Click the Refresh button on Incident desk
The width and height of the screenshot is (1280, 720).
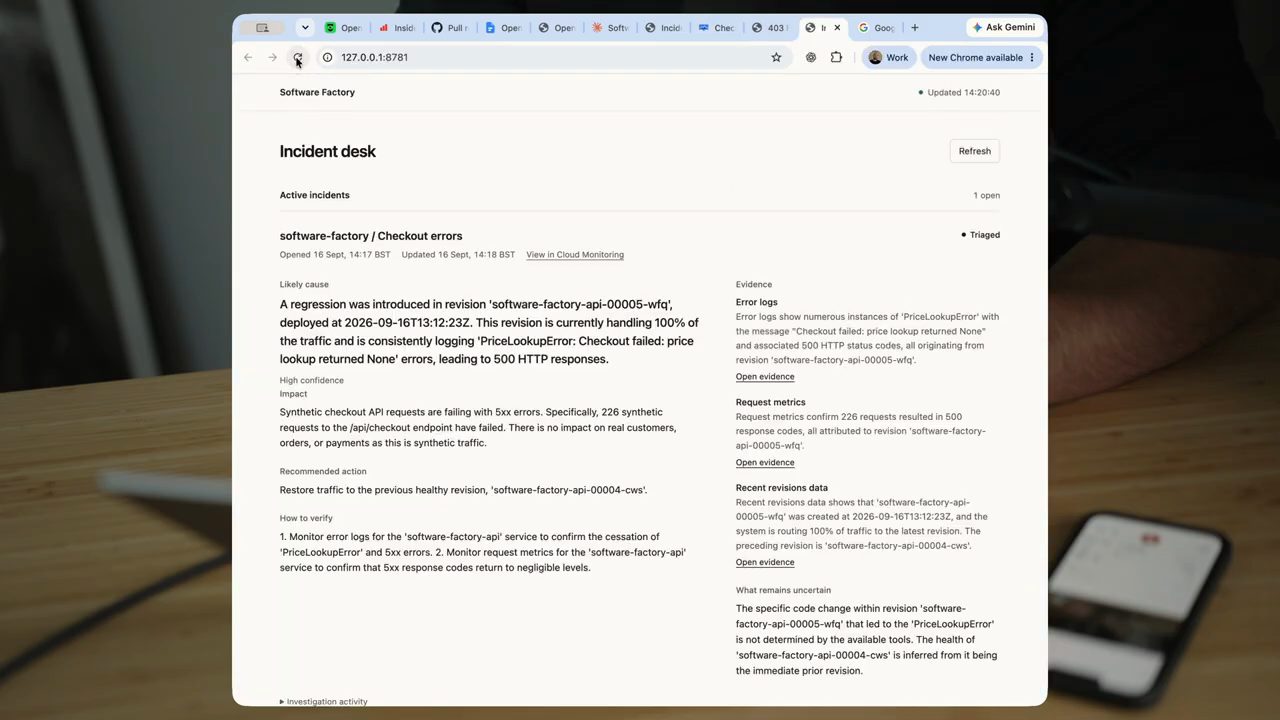[x=974, y=151]
